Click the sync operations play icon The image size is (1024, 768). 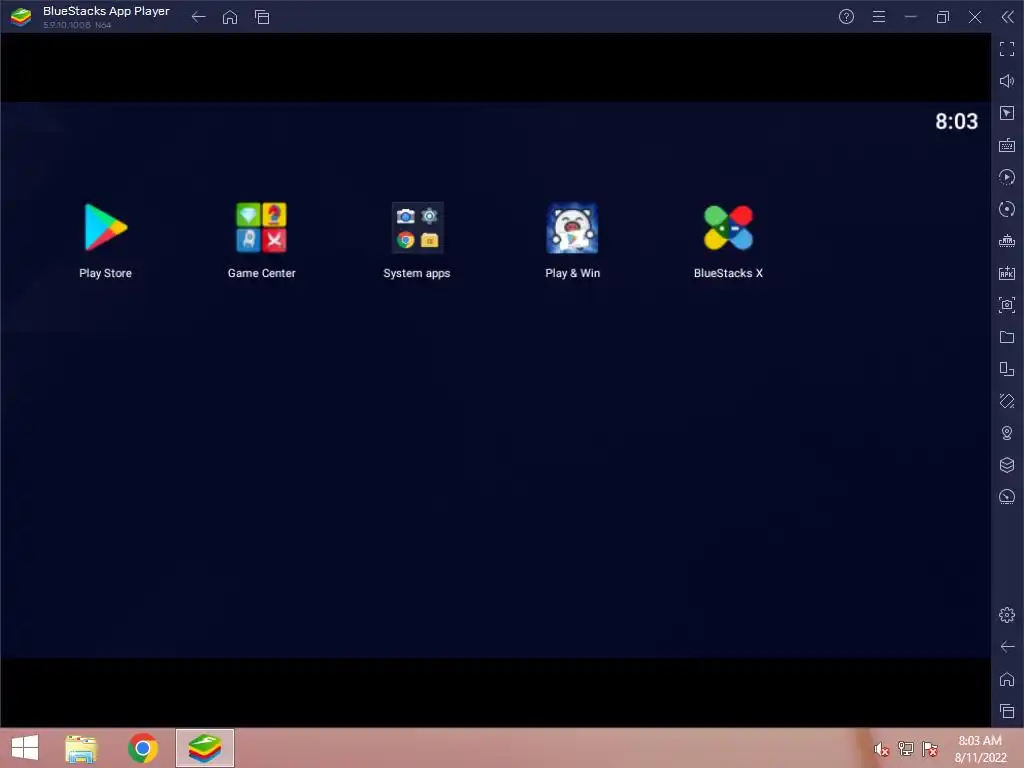click(x=1007, y=177)
